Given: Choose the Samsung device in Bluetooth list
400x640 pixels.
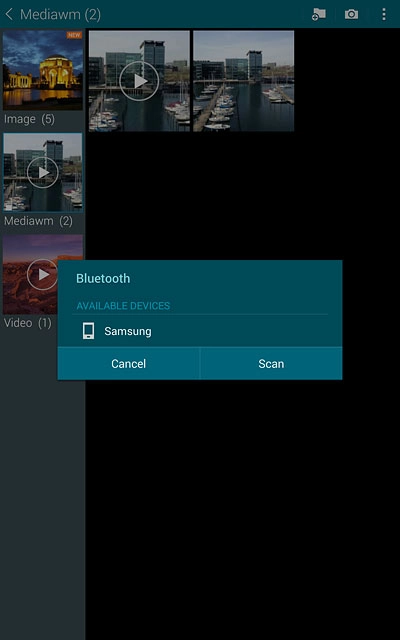Looking at the screenshot, I should coord(200,331).
